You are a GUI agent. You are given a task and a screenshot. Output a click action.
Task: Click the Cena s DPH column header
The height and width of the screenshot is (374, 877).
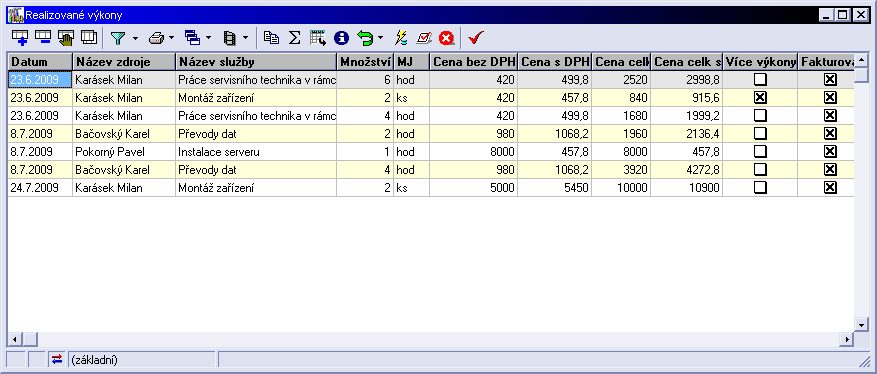555,61
